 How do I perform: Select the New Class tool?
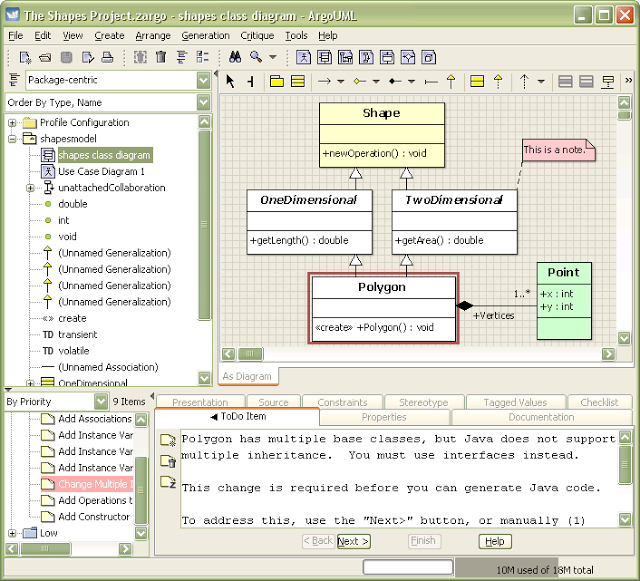298,81
